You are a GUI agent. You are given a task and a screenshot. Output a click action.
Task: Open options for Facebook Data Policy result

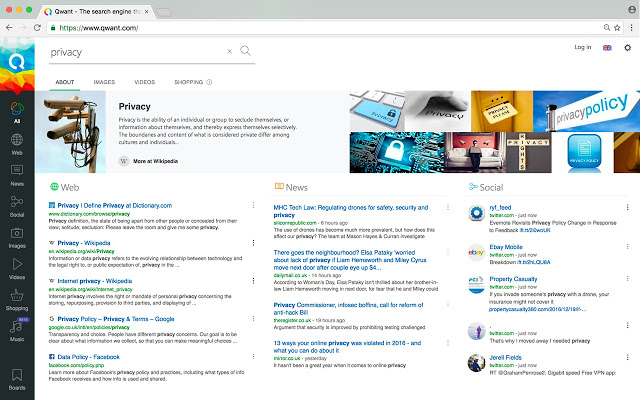(x=253, y=356)
